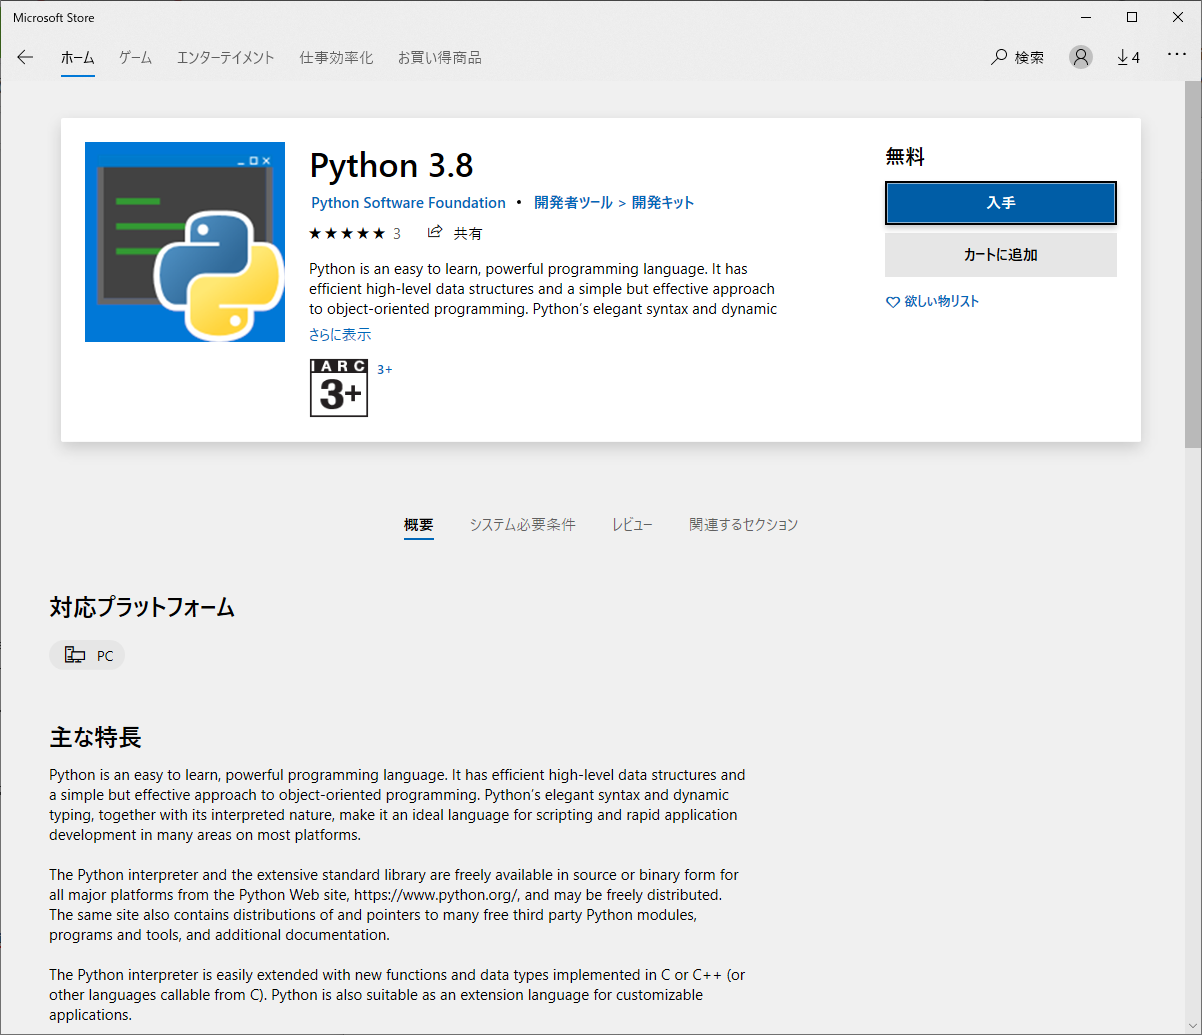Viewport: 1202px width, 1035px height.
Task: Share Python 3.8 via the 共有 icon
Action: pos(435,232)
